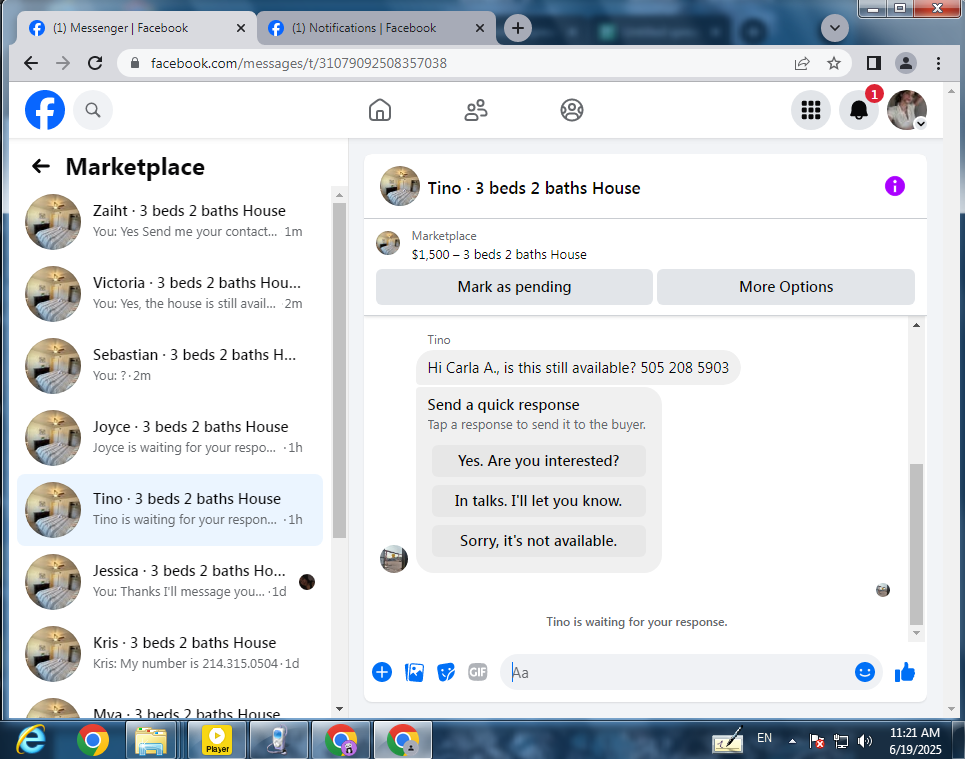Reload the page
The width and height of the screenshot is (965, 759).
[95, 63]
